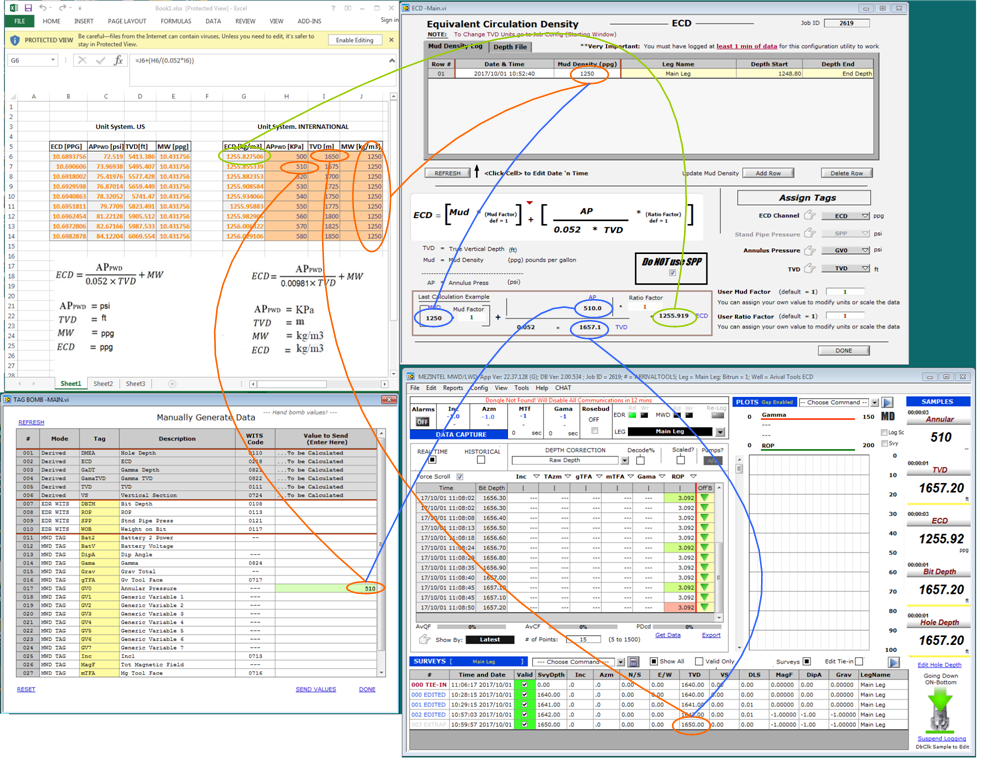984x761 pixels.
Task: Expand the Excel formula bar
Action: tap(392, 61)
